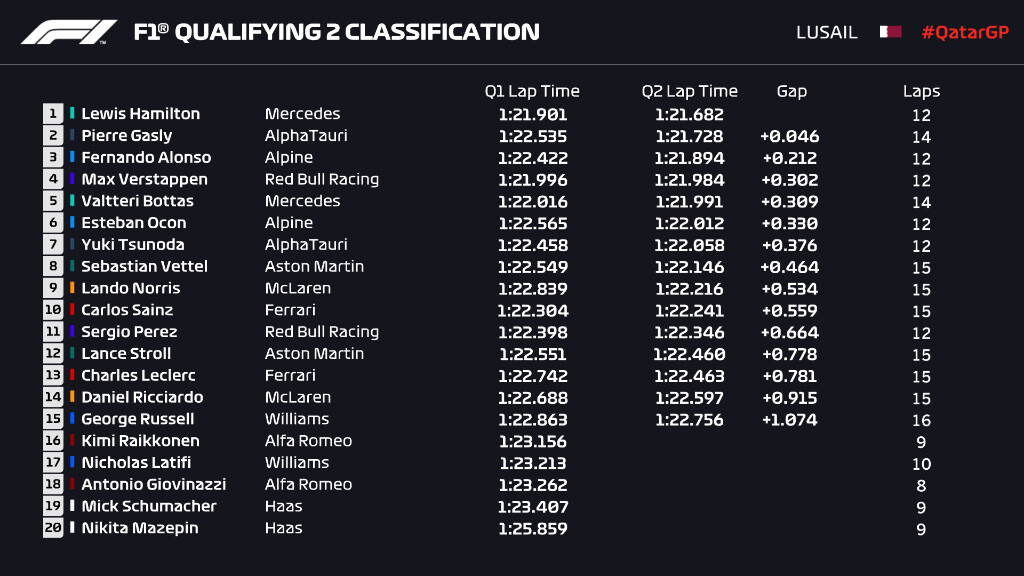Click the Gap column header
The image size is (1024, 576).
[791, 91]
